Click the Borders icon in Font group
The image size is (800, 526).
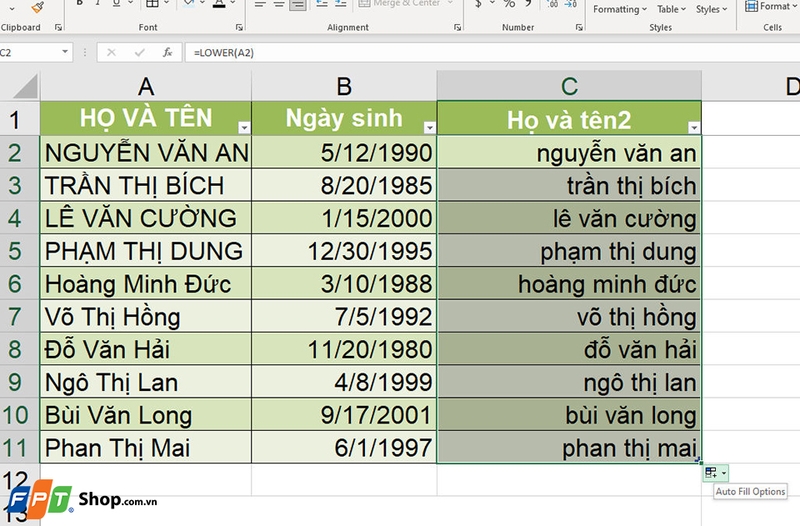click(152, 4)
